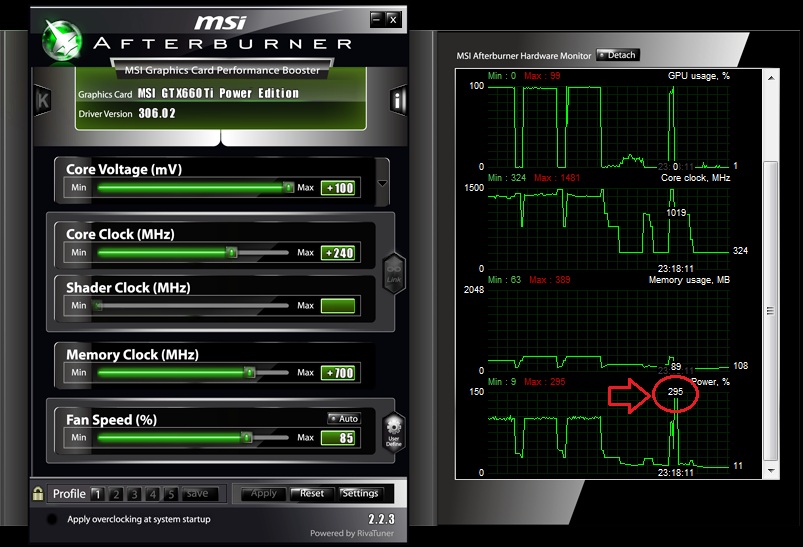Click the Core Clock slider handle
Viewport: 803px width, 547px height.
tap(232, 253)
